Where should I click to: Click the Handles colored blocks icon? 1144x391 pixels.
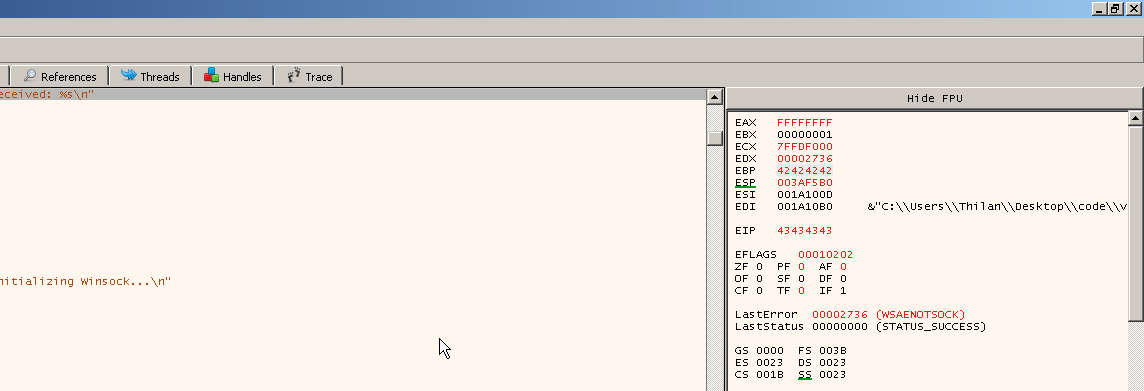tap(212, 75)
